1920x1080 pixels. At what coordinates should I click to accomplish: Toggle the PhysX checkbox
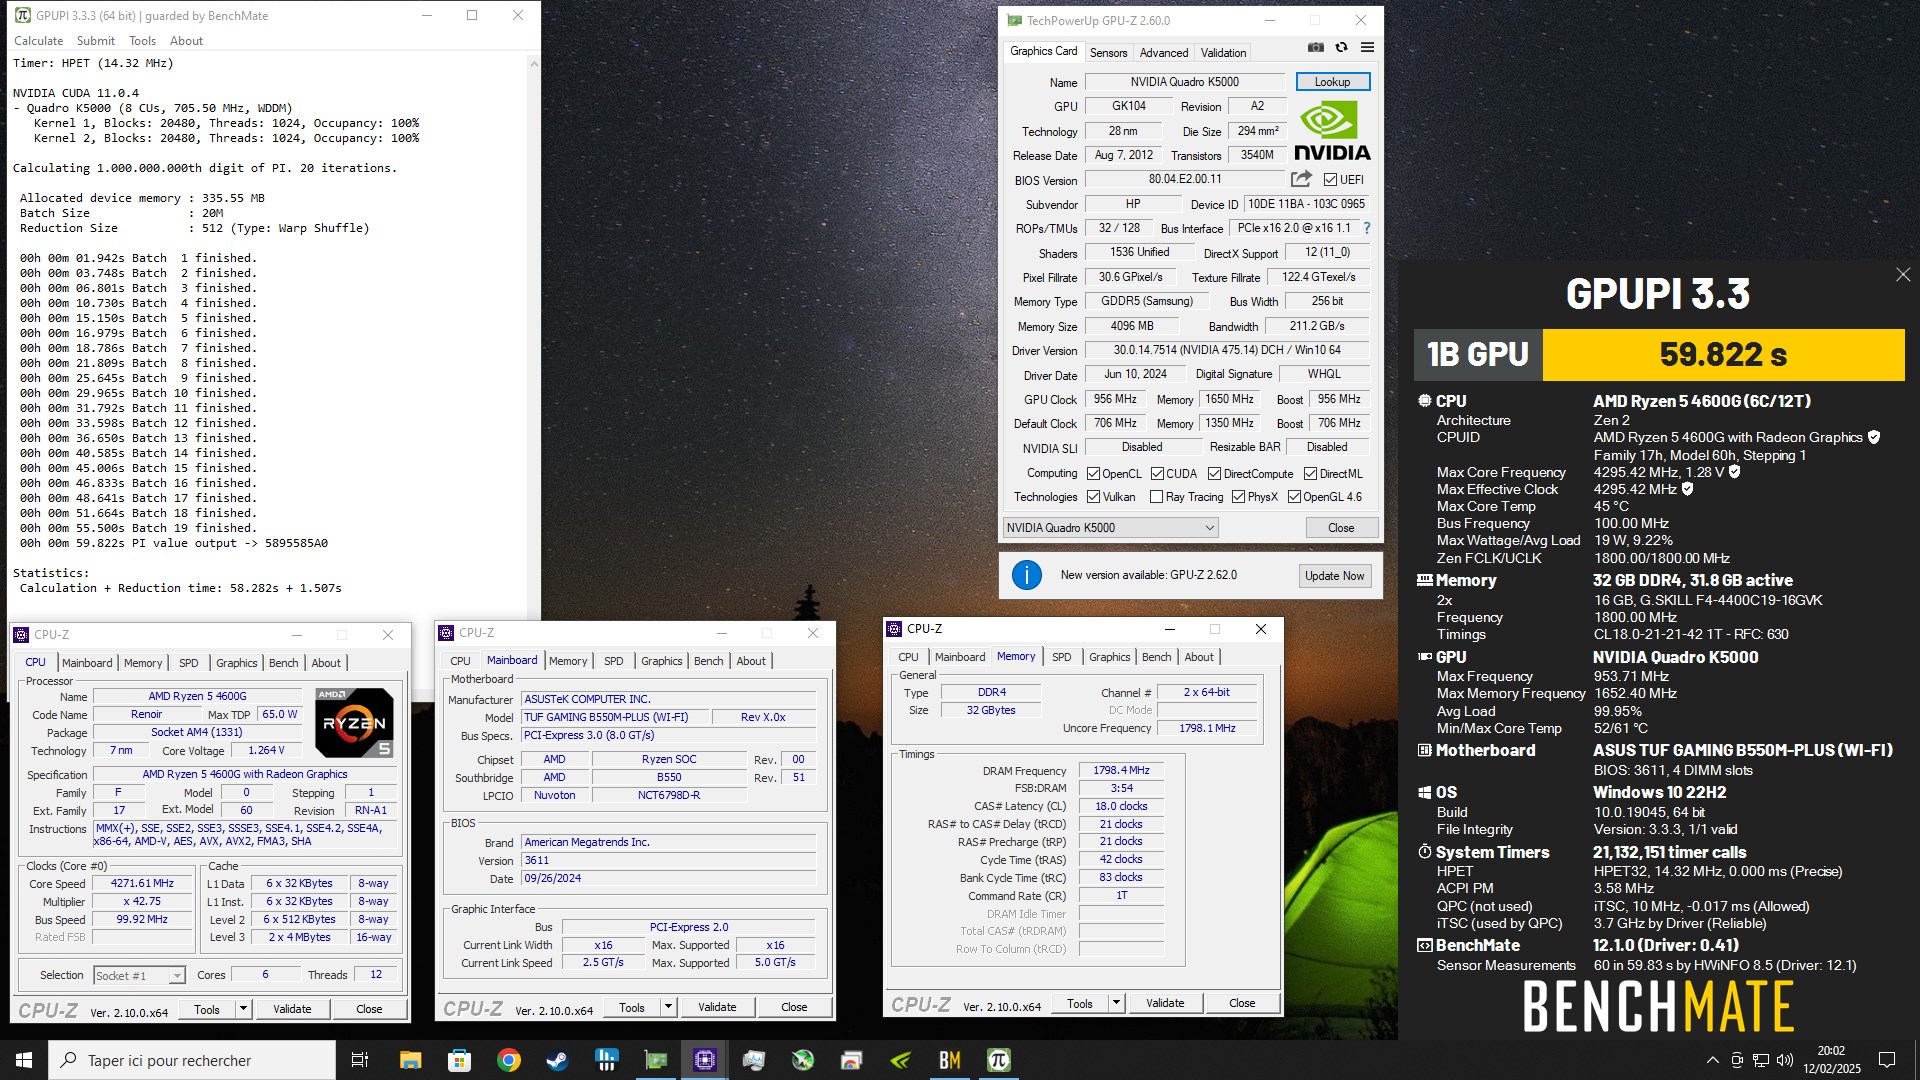1238,497
